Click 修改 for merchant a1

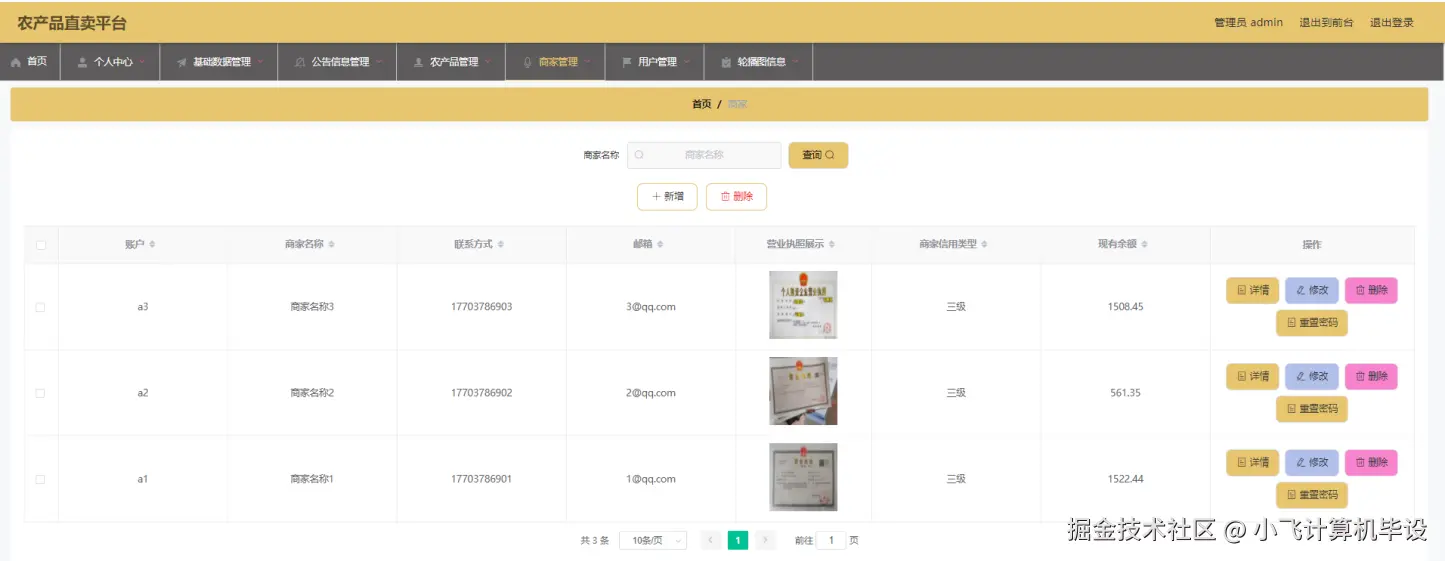[x=1312, y=462]
